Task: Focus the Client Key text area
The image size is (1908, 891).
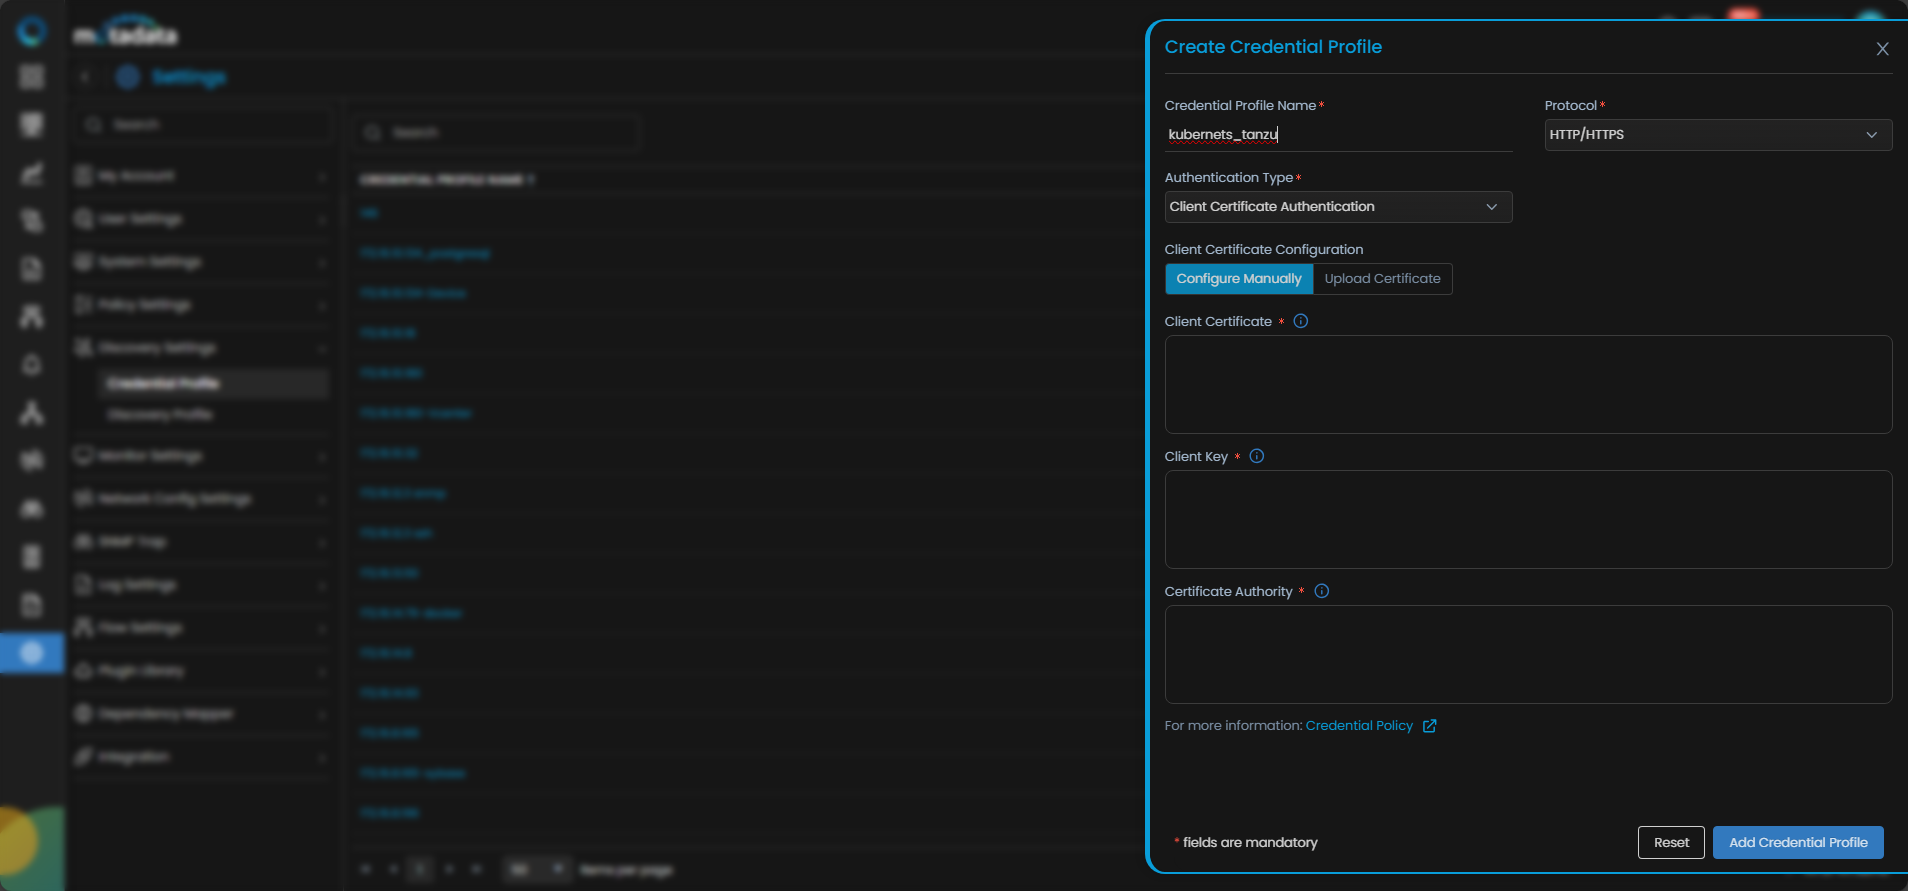Action: (1527, 520)
